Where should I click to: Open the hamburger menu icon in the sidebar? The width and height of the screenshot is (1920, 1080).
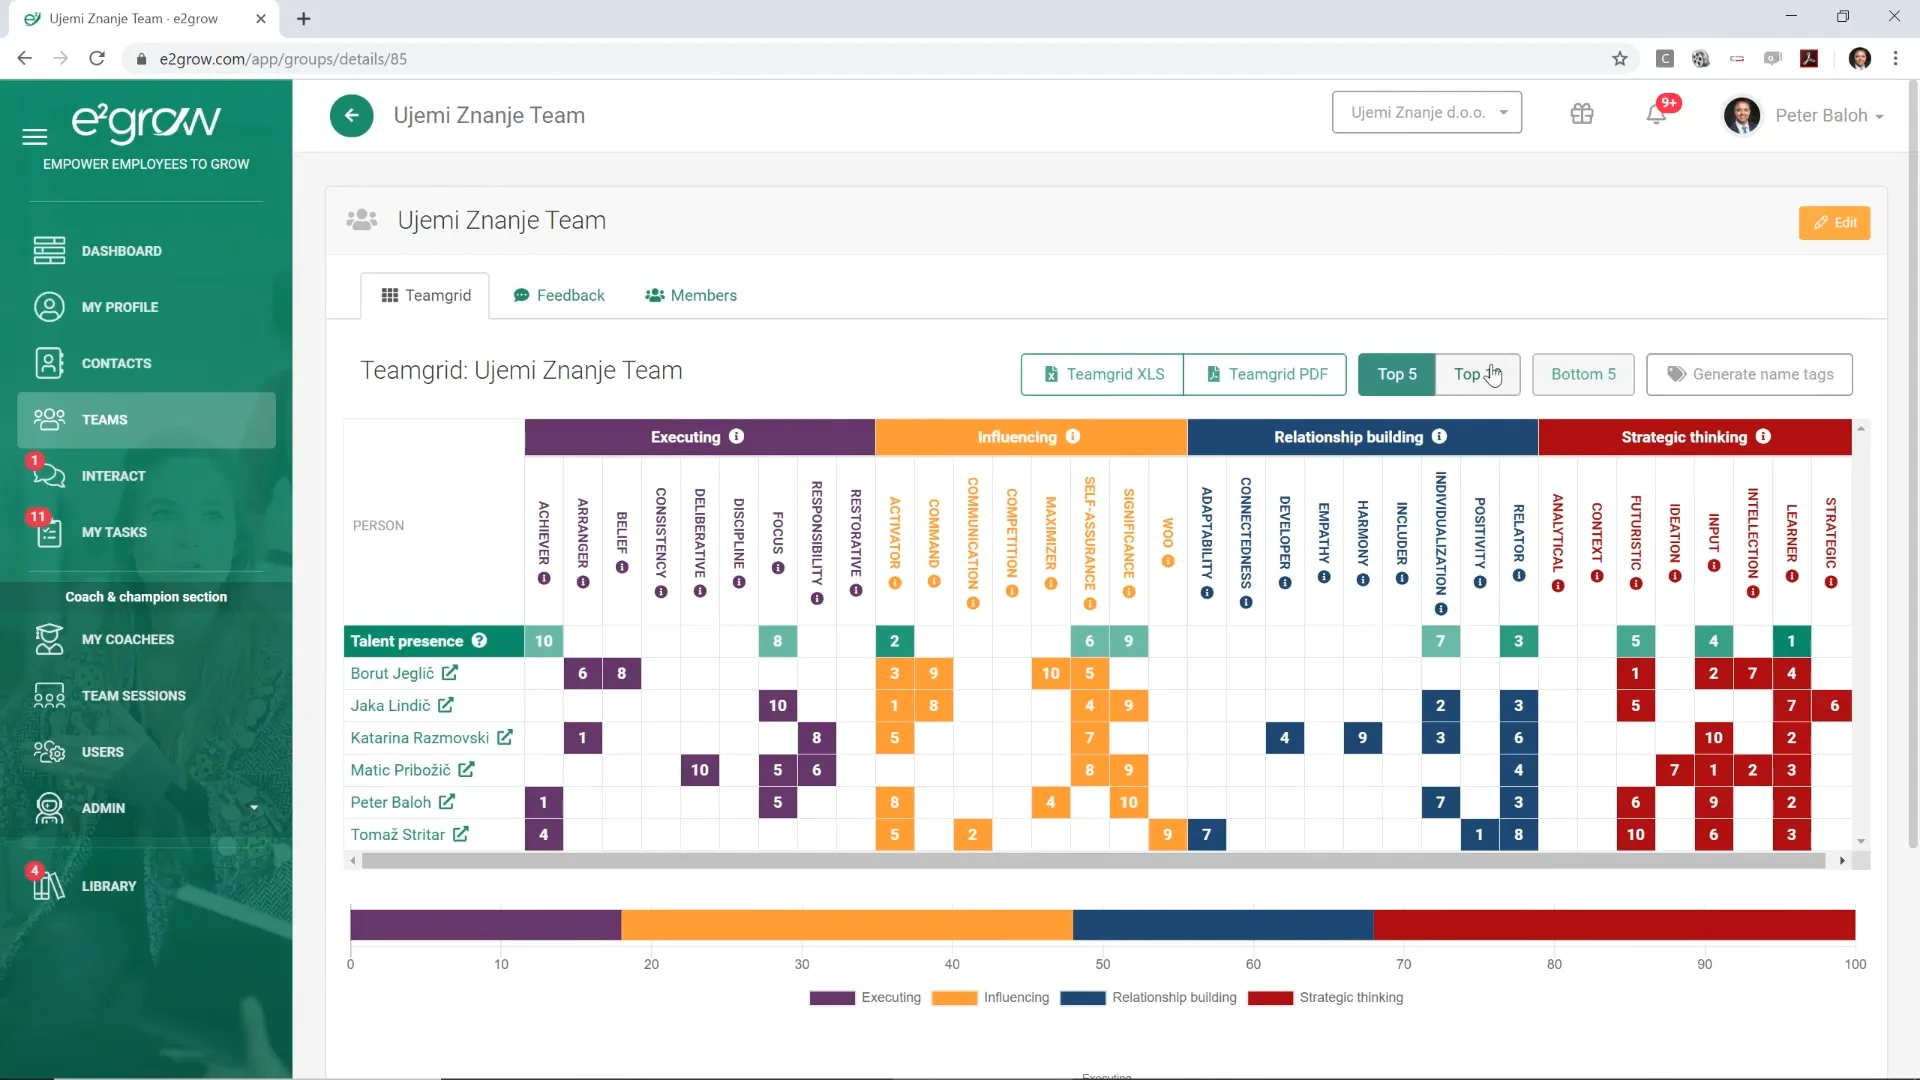[x=35, y=136]
